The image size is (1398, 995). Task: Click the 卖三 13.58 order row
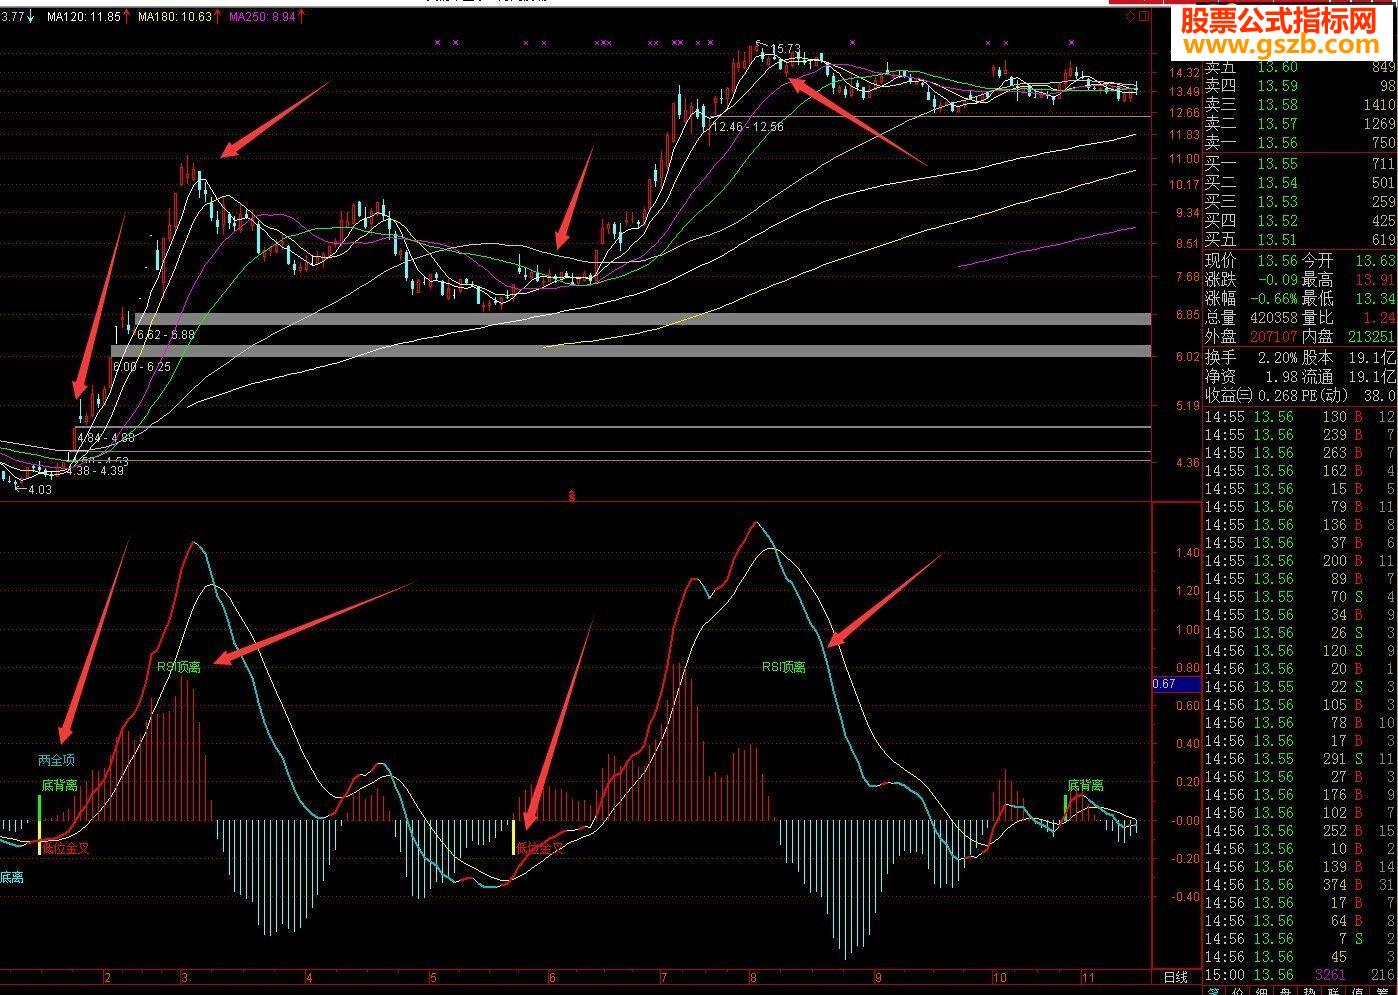1300,105
